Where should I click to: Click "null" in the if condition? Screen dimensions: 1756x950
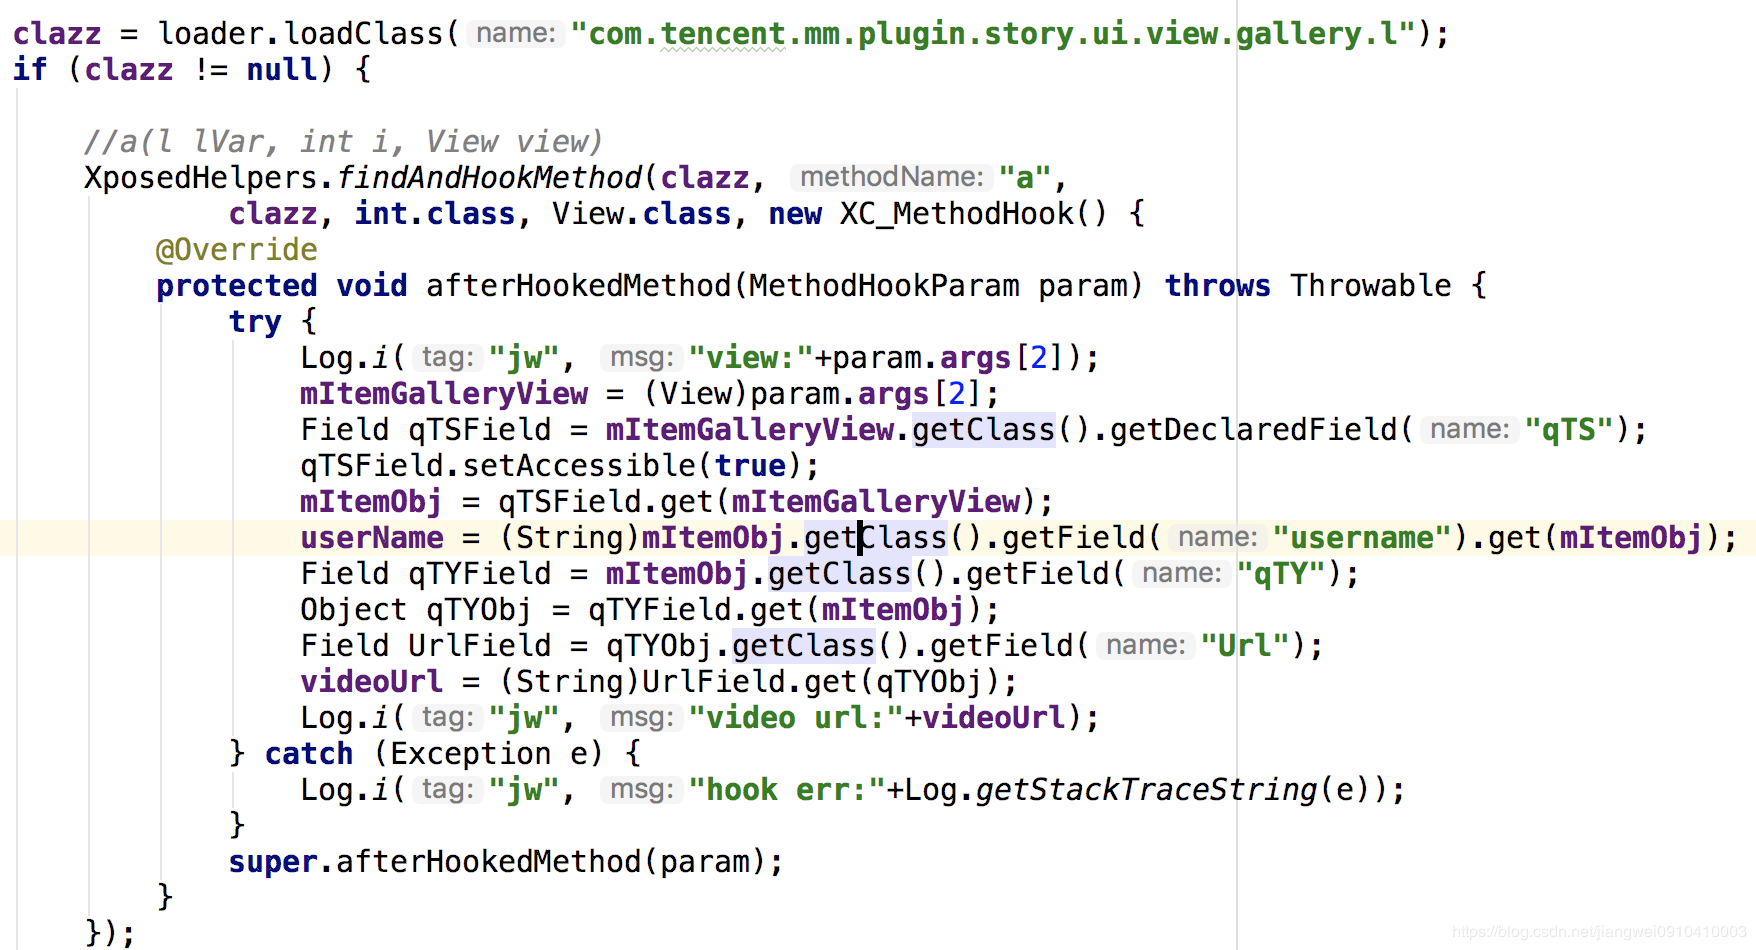point(282,69)
